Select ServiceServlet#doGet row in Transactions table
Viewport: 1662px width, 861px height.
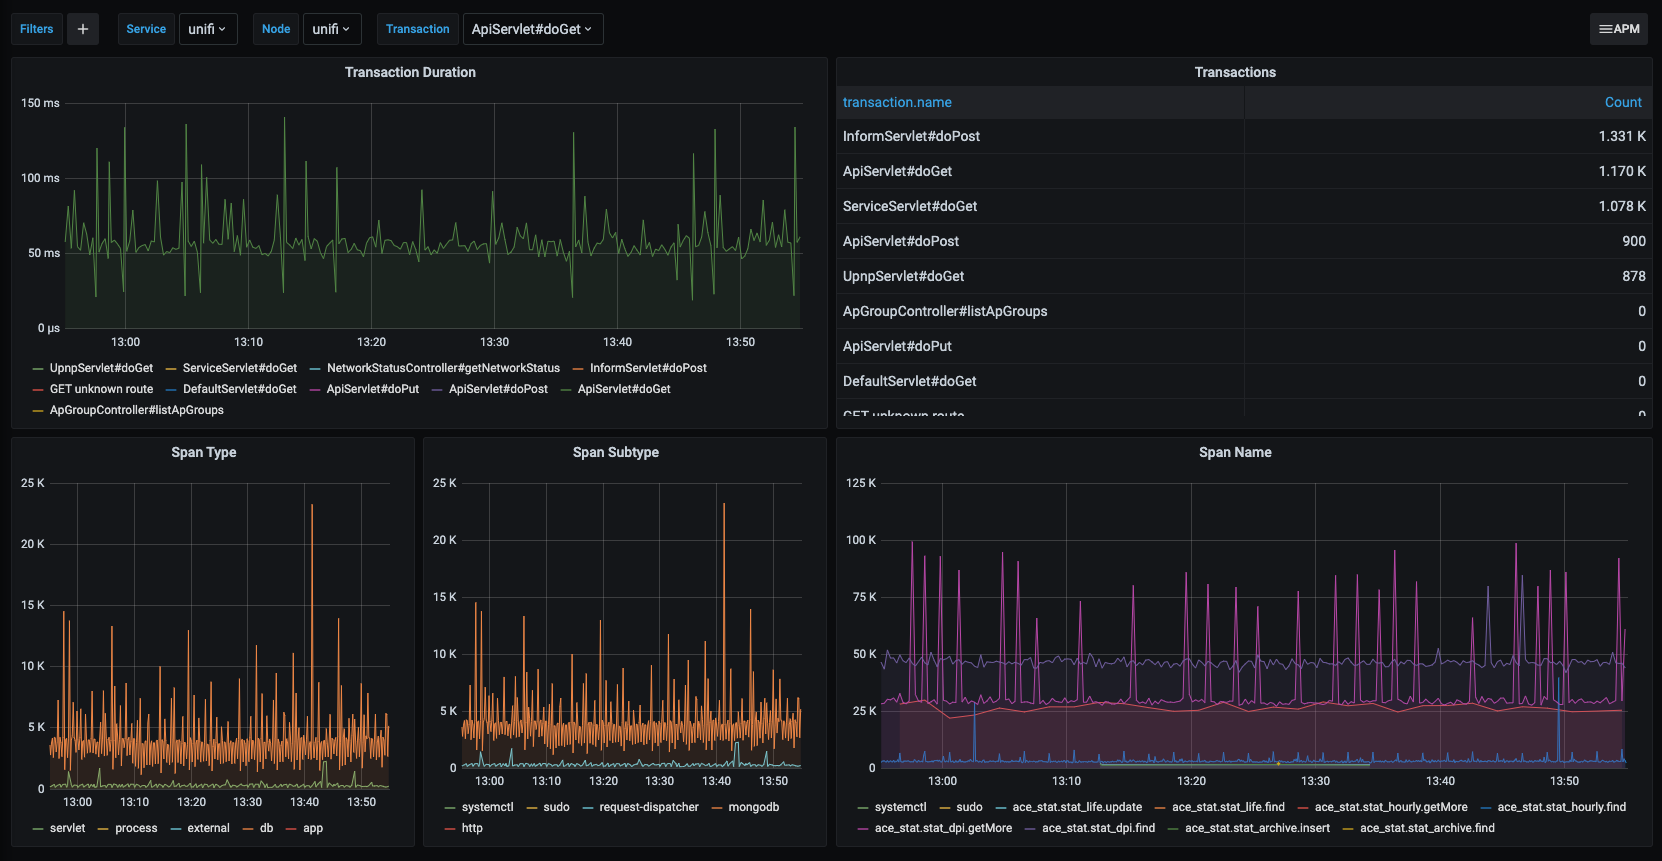[1244, 206]
